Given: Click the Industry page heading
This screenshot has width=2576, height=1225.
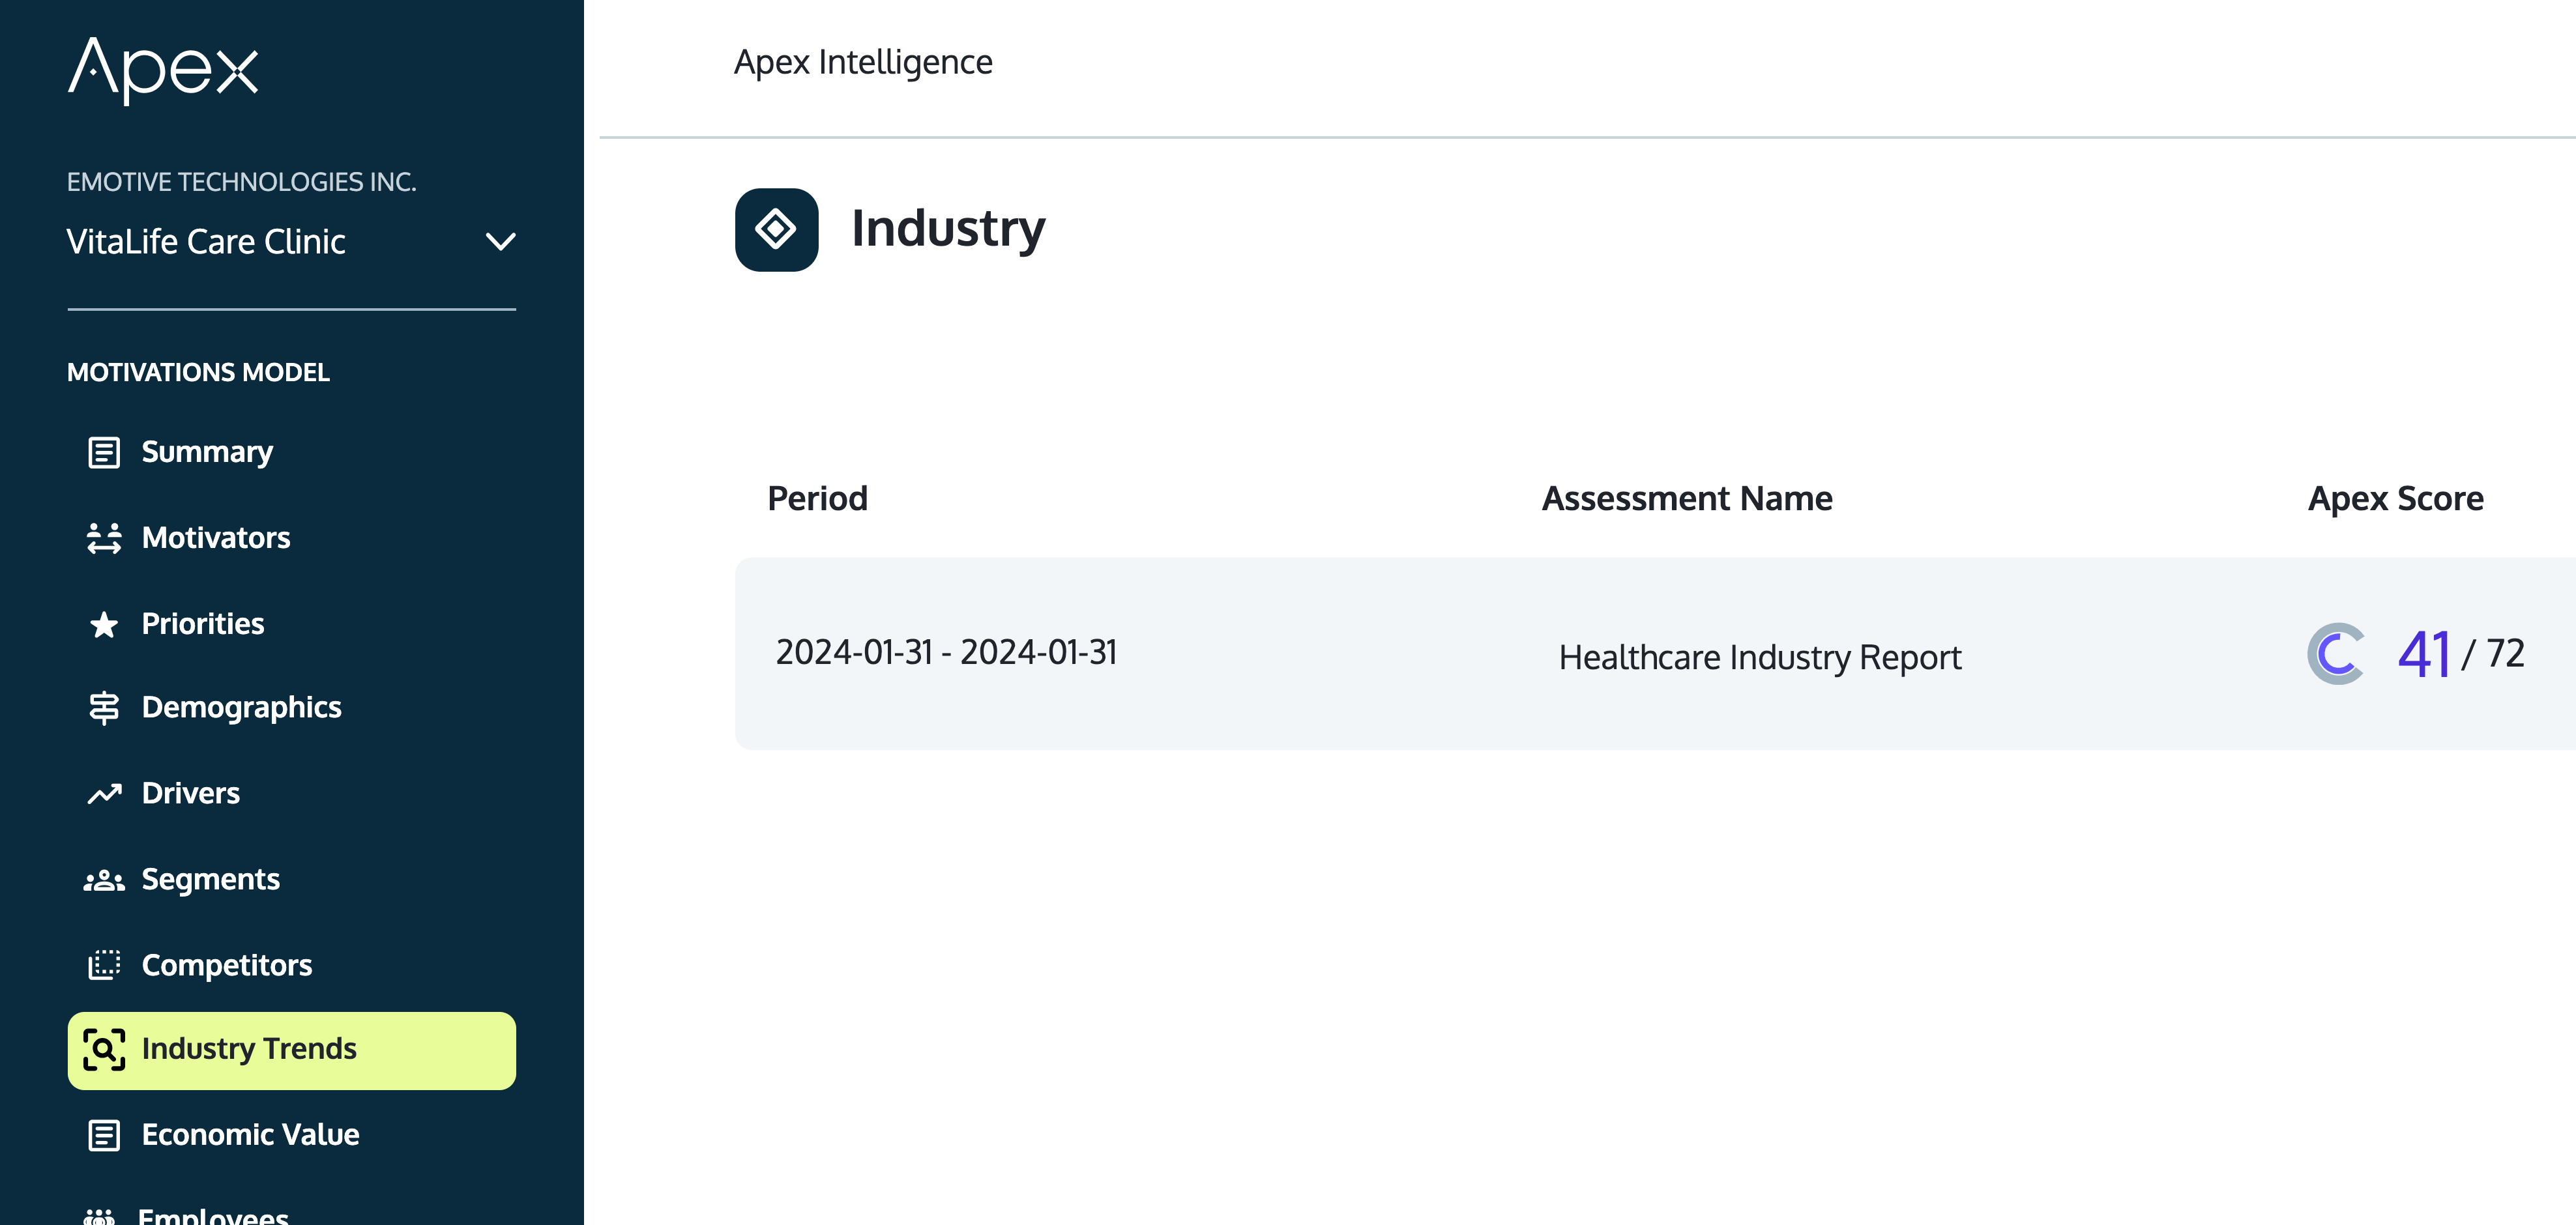Looking at the screenshot, I should [948, 229].
